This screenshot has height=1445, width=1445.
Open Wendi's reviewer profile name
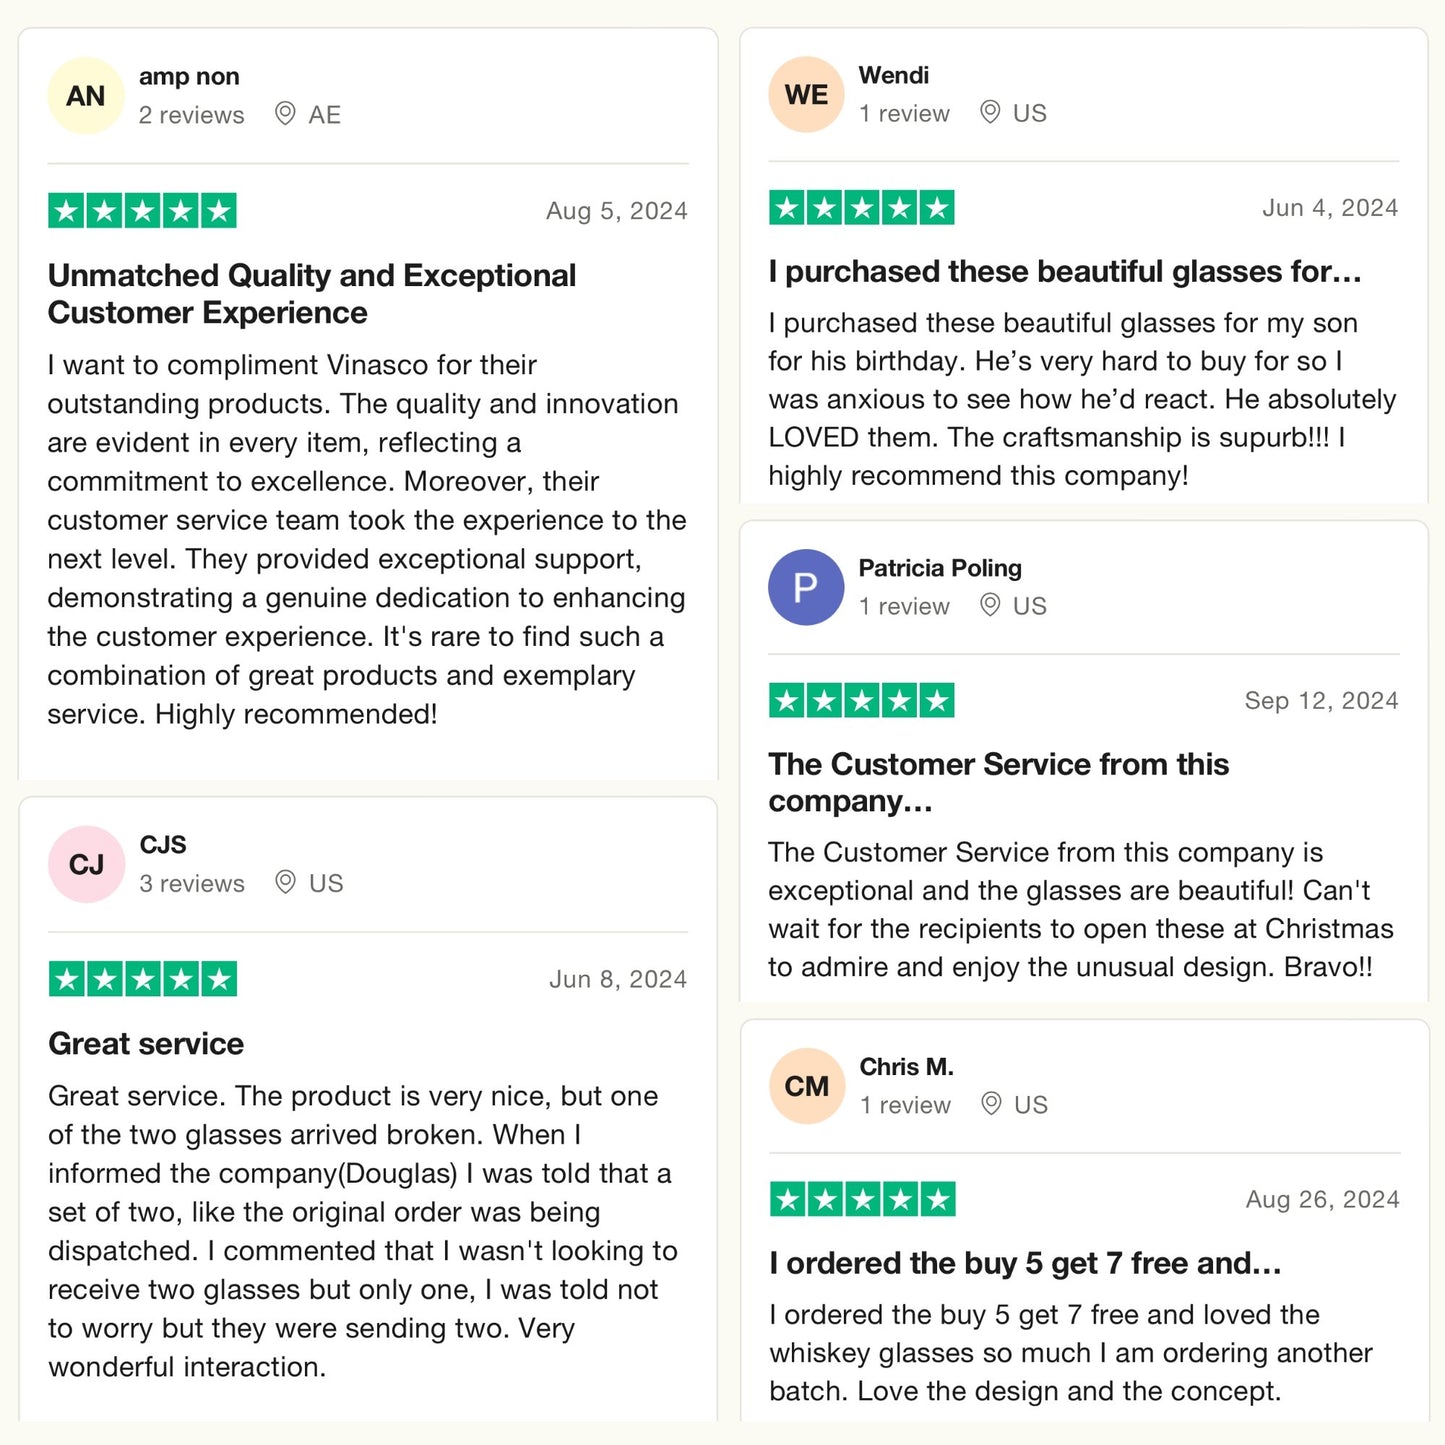pos(893,75)
